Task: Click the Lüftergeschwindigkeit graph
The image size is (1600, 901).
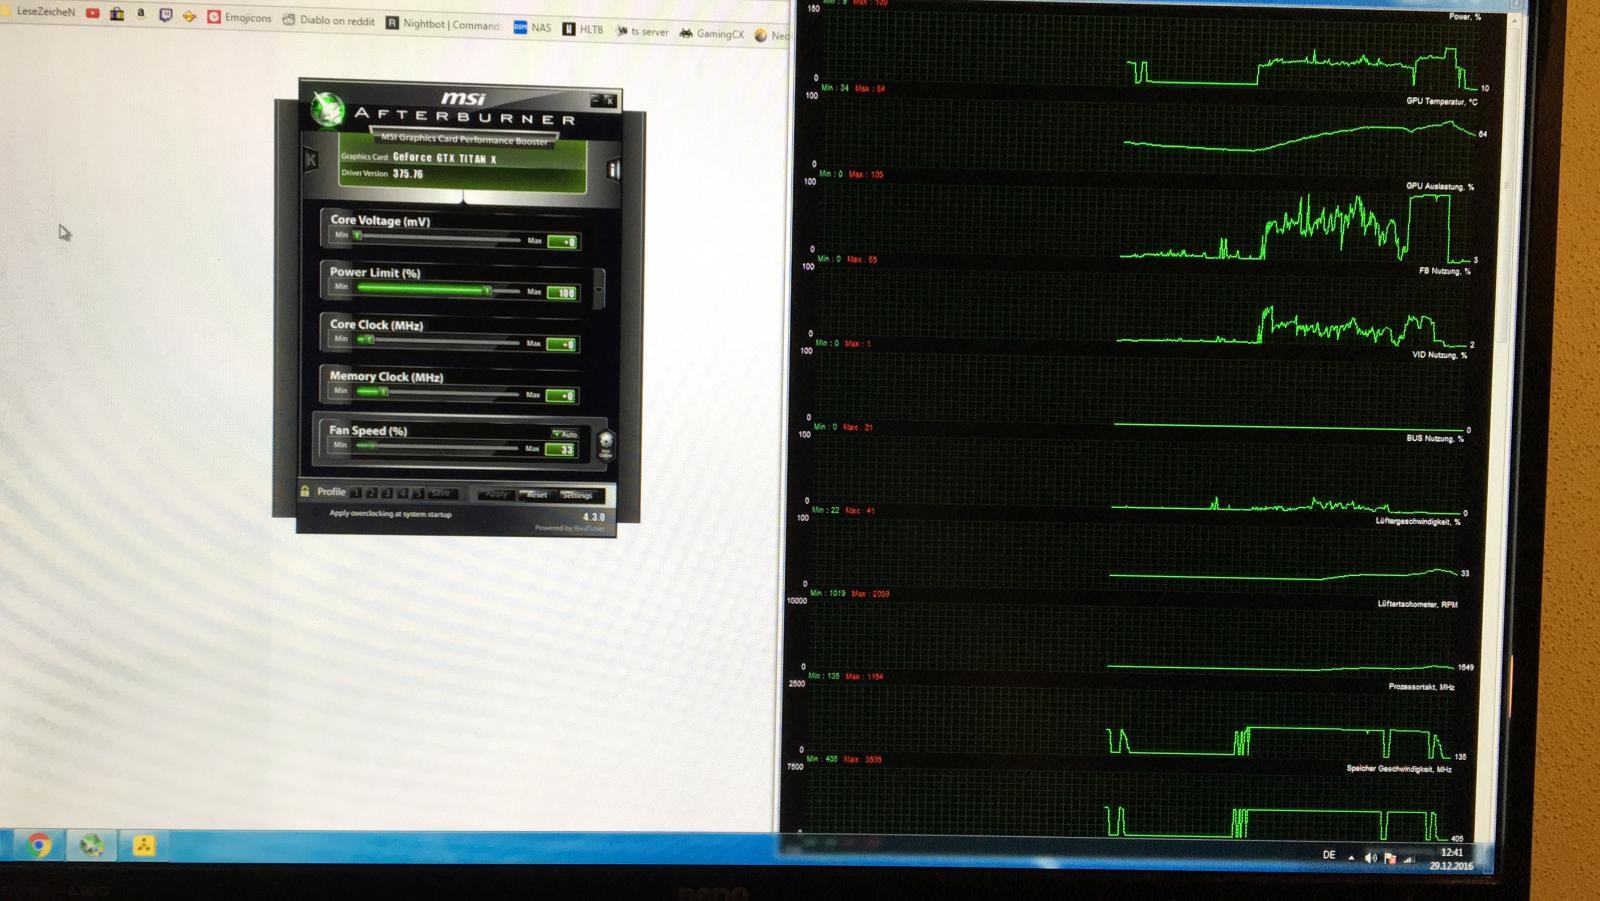Action: [1132, 553]
